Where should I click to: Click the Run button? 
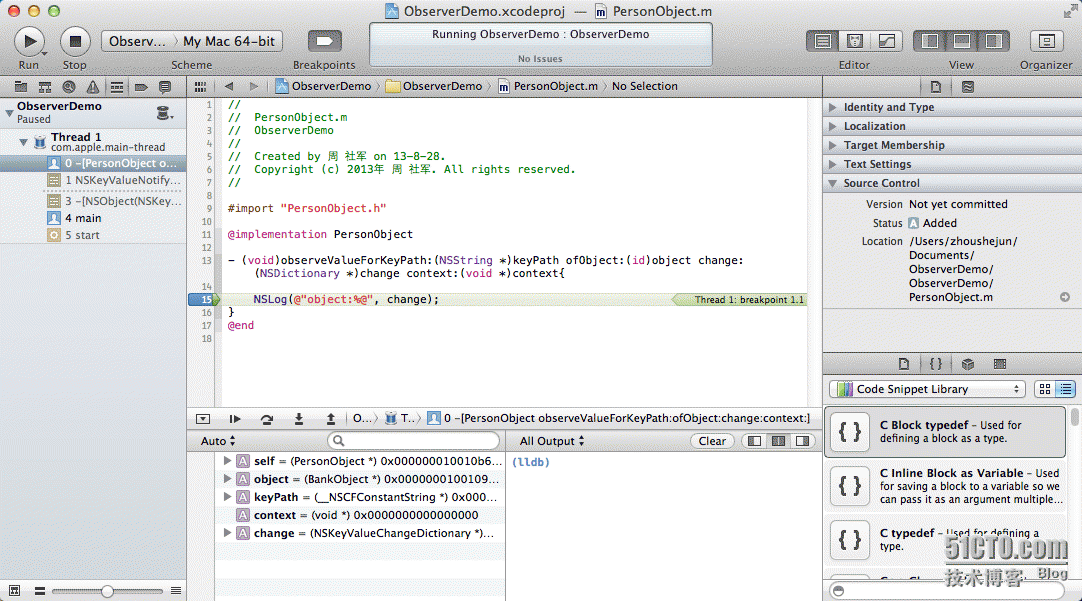click(29, 41)
